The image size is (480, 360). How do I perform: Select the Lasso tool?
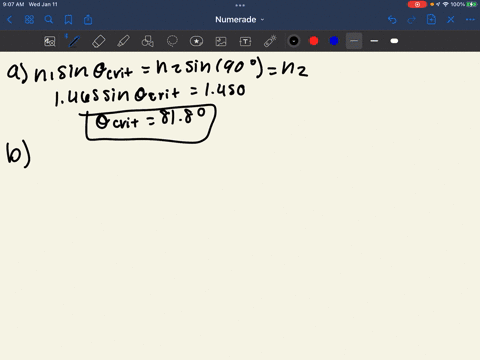(172, 41)
